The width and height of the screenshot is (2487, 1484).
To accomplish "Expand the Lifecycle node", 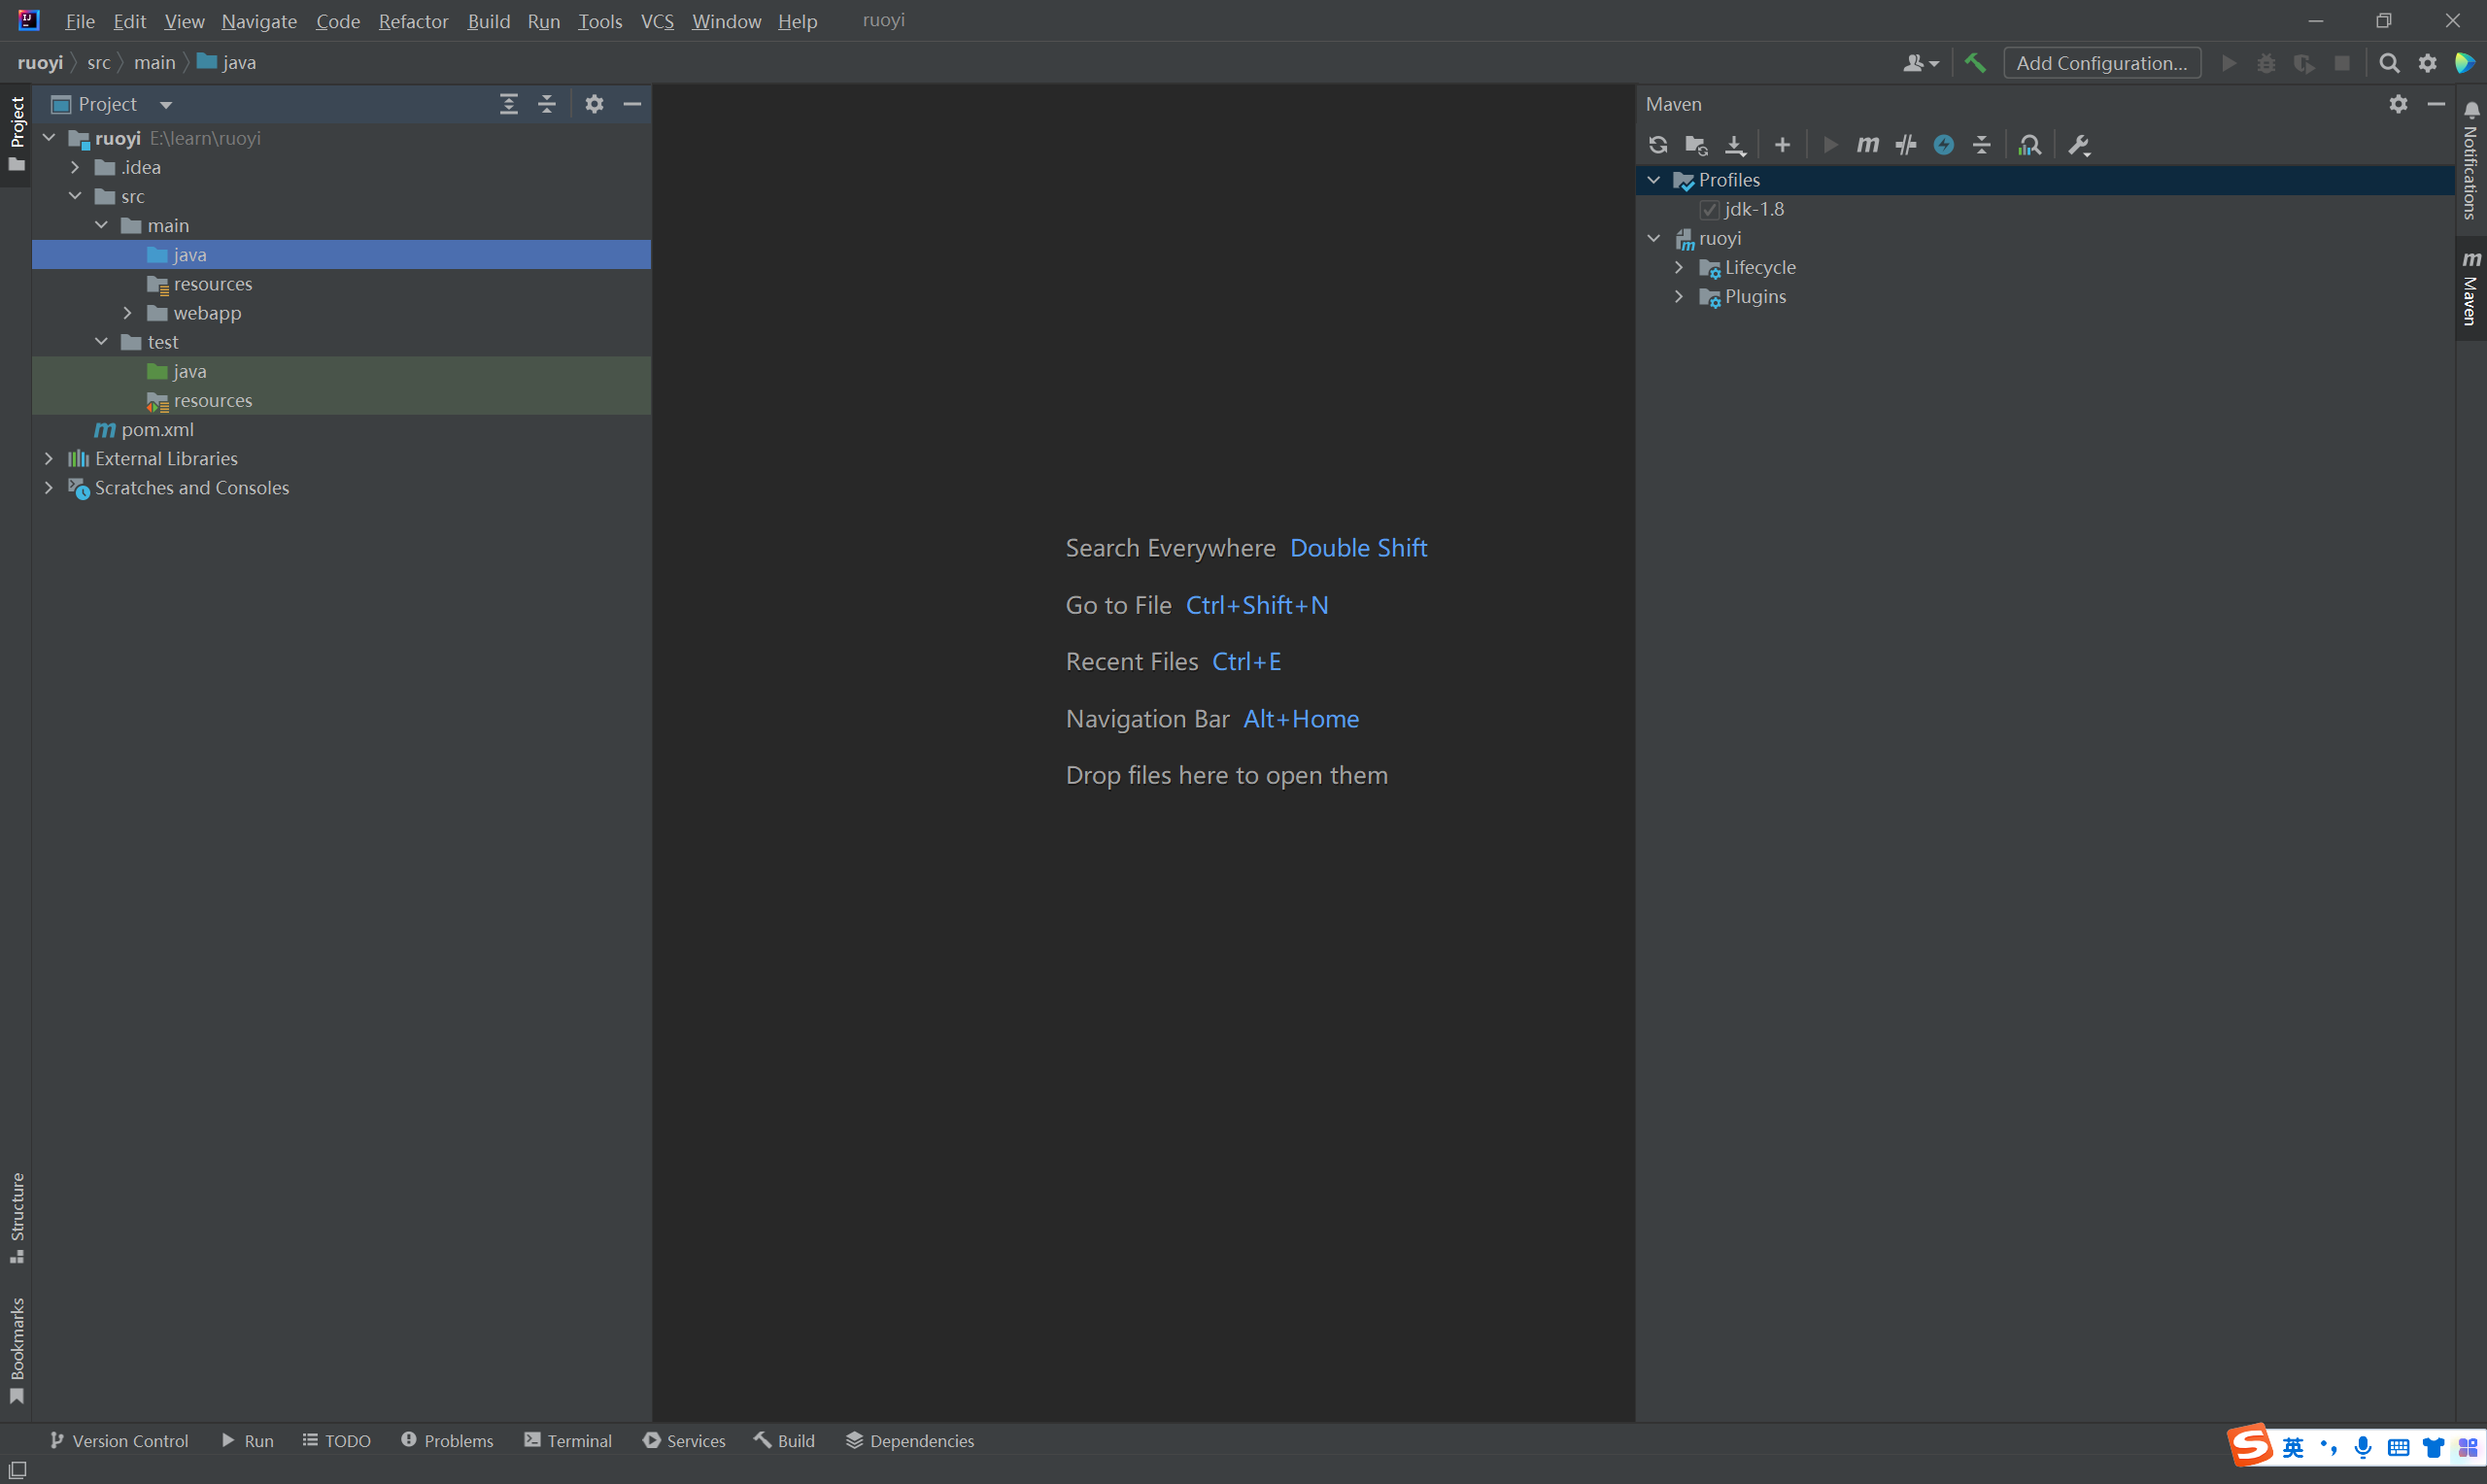I will (x=1679, y=267).
